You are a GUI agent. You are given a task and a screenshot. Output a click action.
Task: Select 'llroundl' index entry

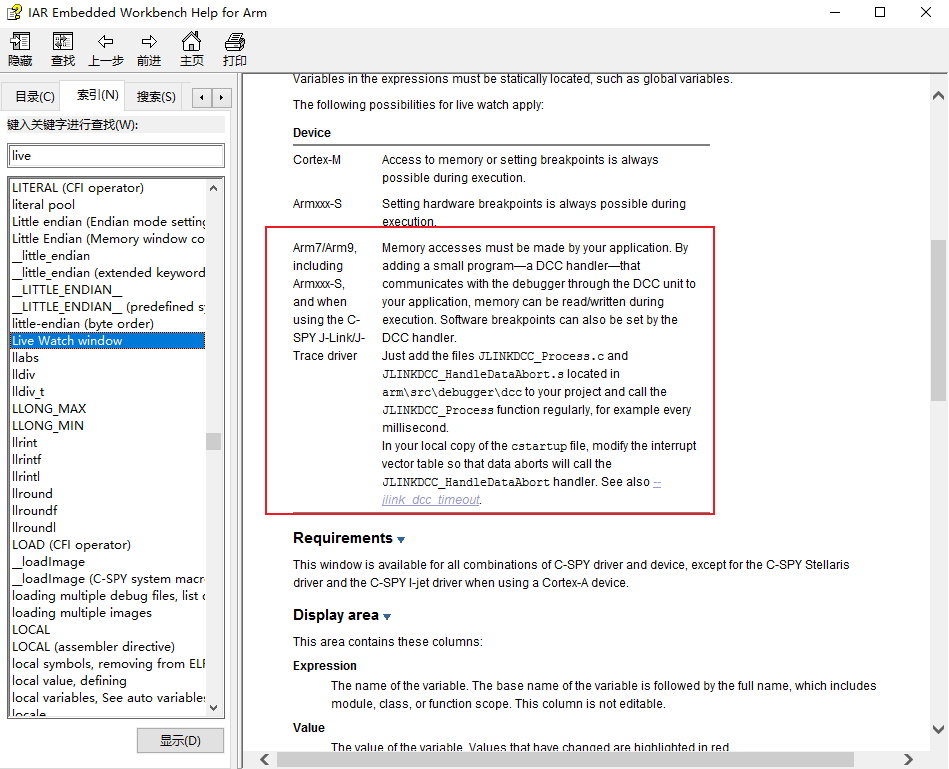click(x=34, y=528)
